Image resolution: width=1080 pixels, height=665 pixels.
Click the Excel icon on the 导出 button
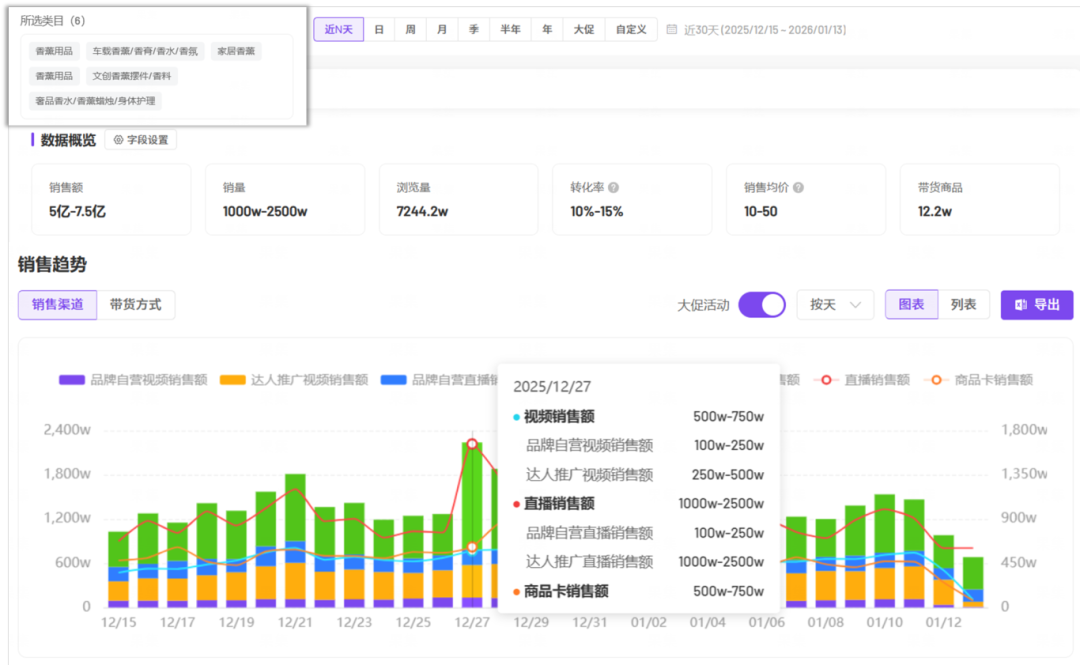click(1021, 305)
